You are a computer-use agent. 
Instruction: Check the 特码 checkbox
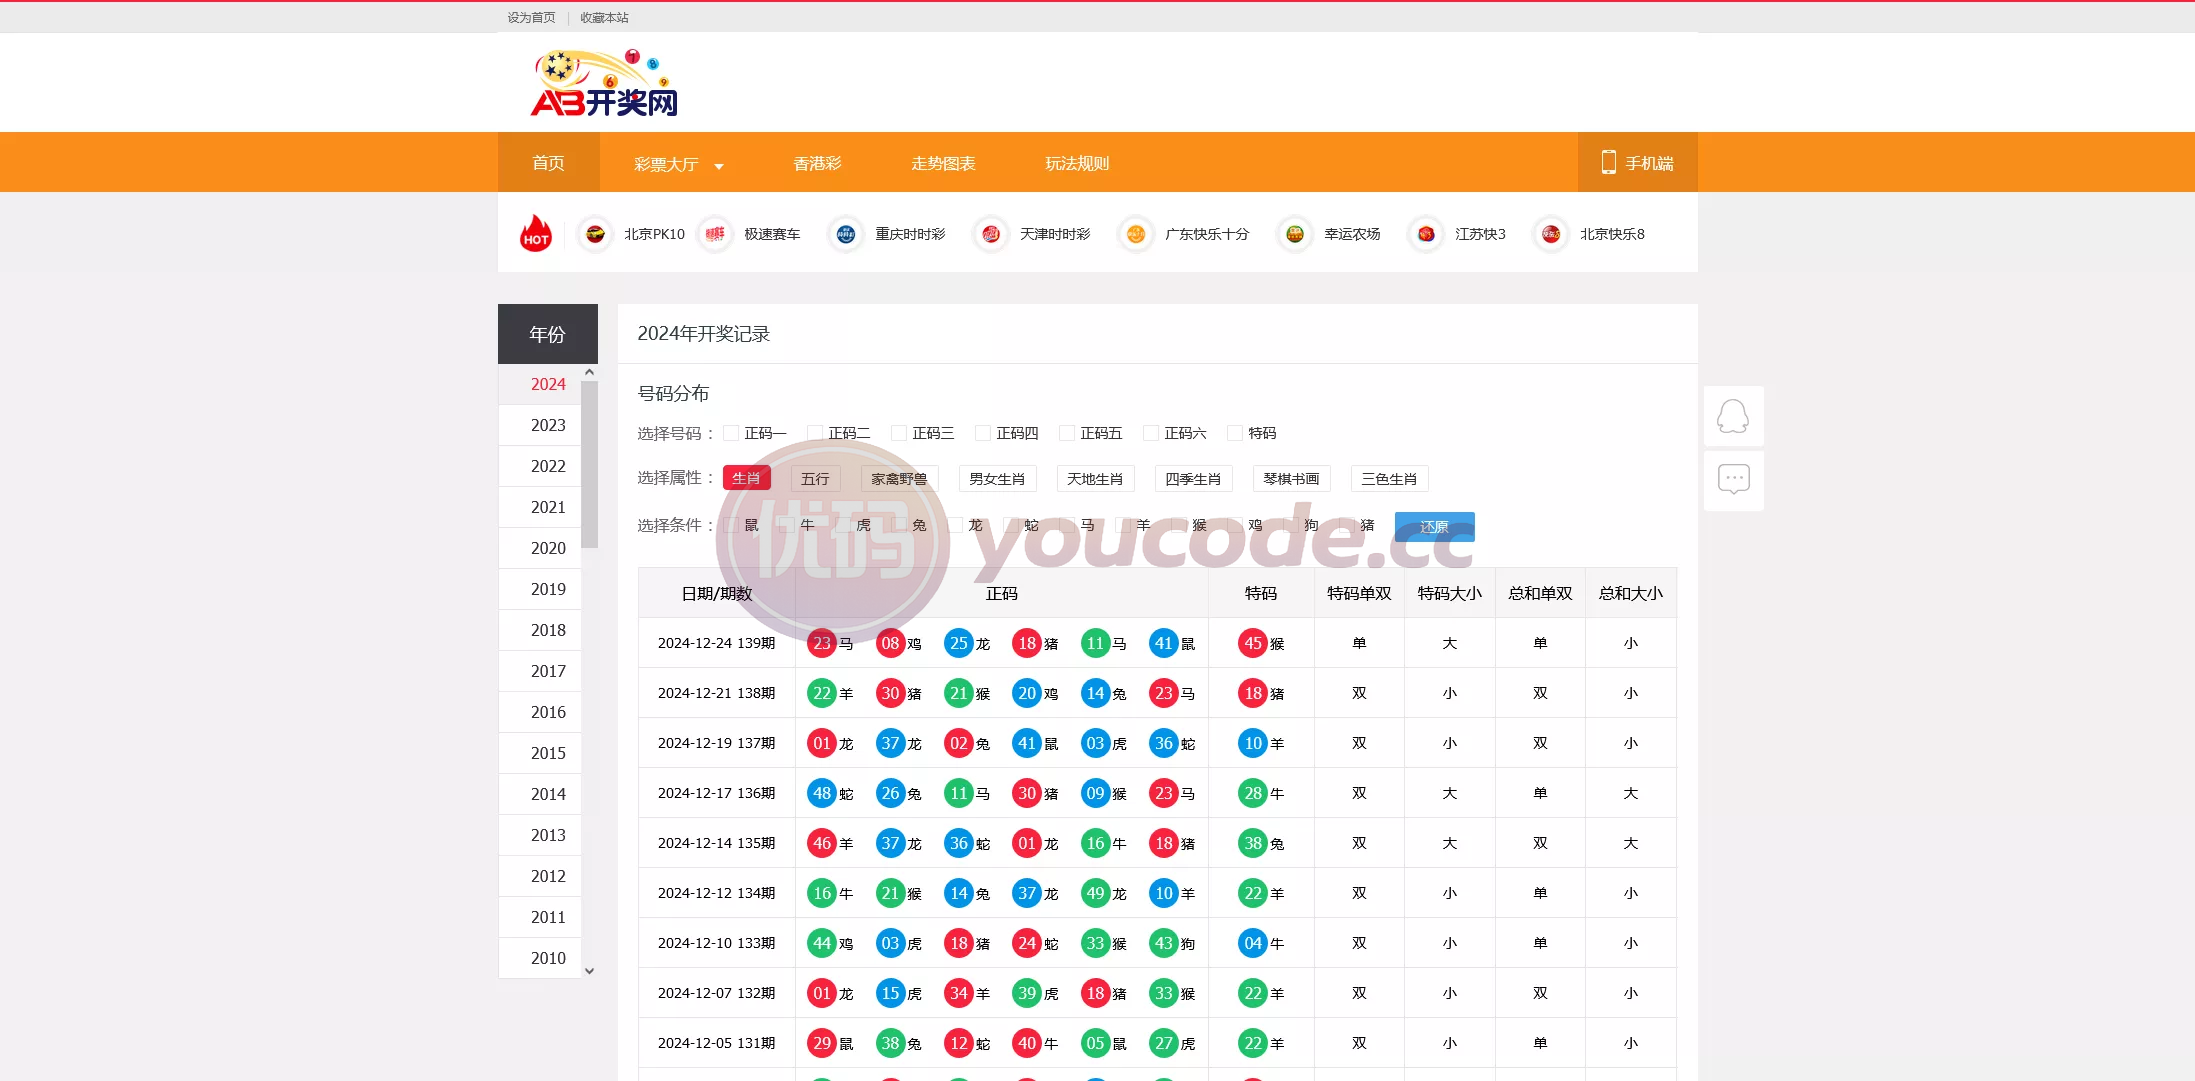coord(1235,433)
